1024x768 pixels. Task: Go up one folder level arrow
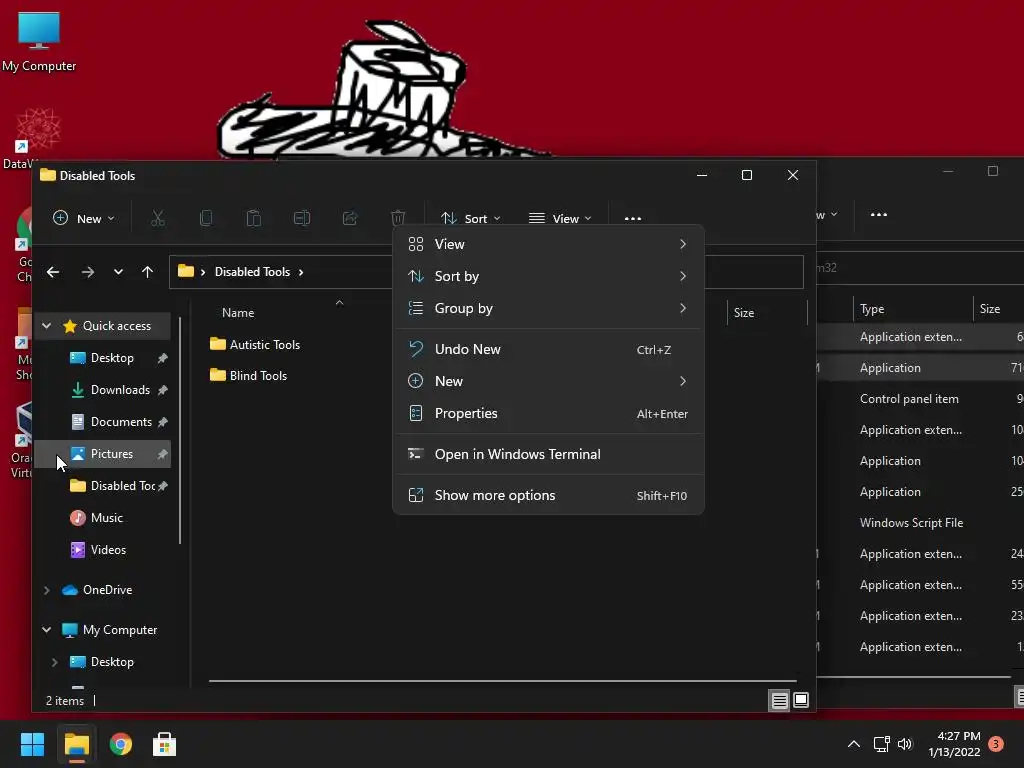pyautogui.click(x=148, y=272)
